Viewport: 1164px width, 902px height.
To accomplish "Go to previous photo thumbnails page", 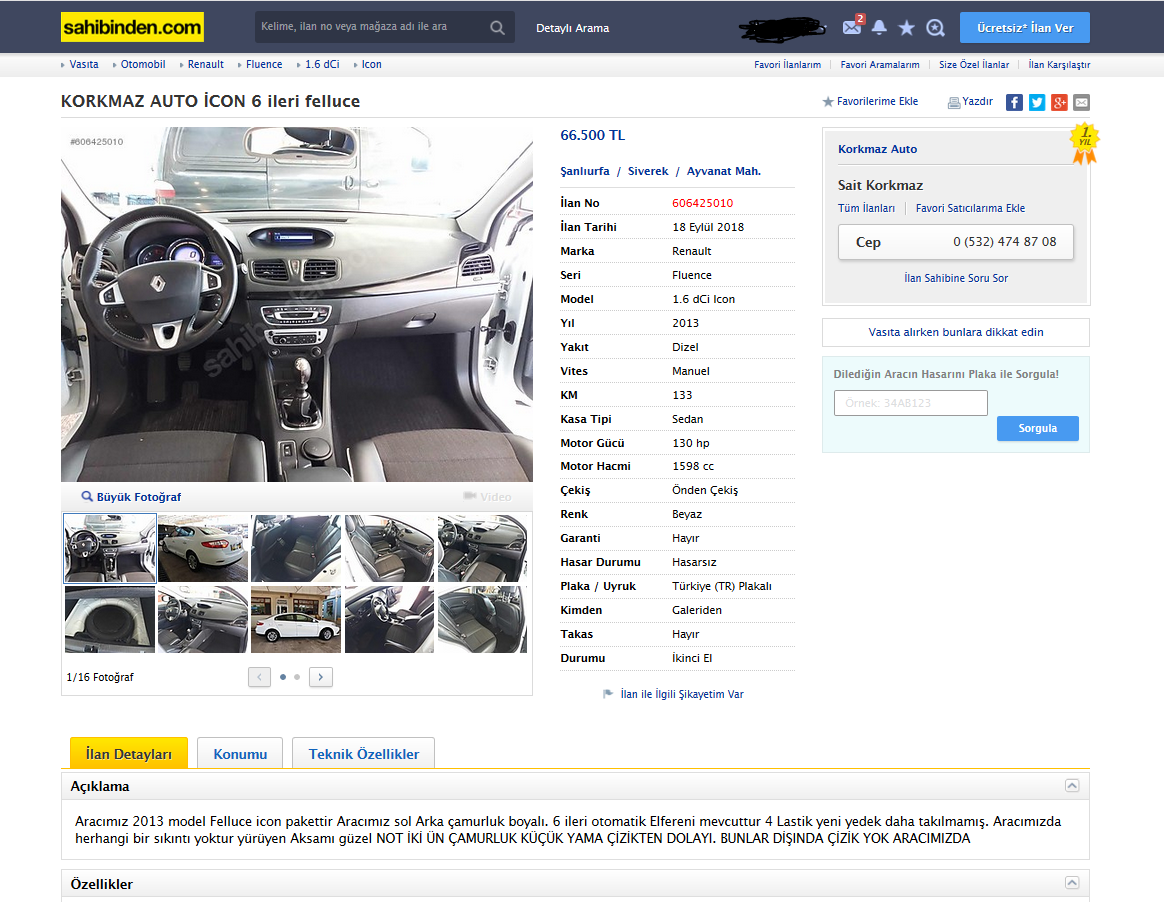I will point(259,677).
